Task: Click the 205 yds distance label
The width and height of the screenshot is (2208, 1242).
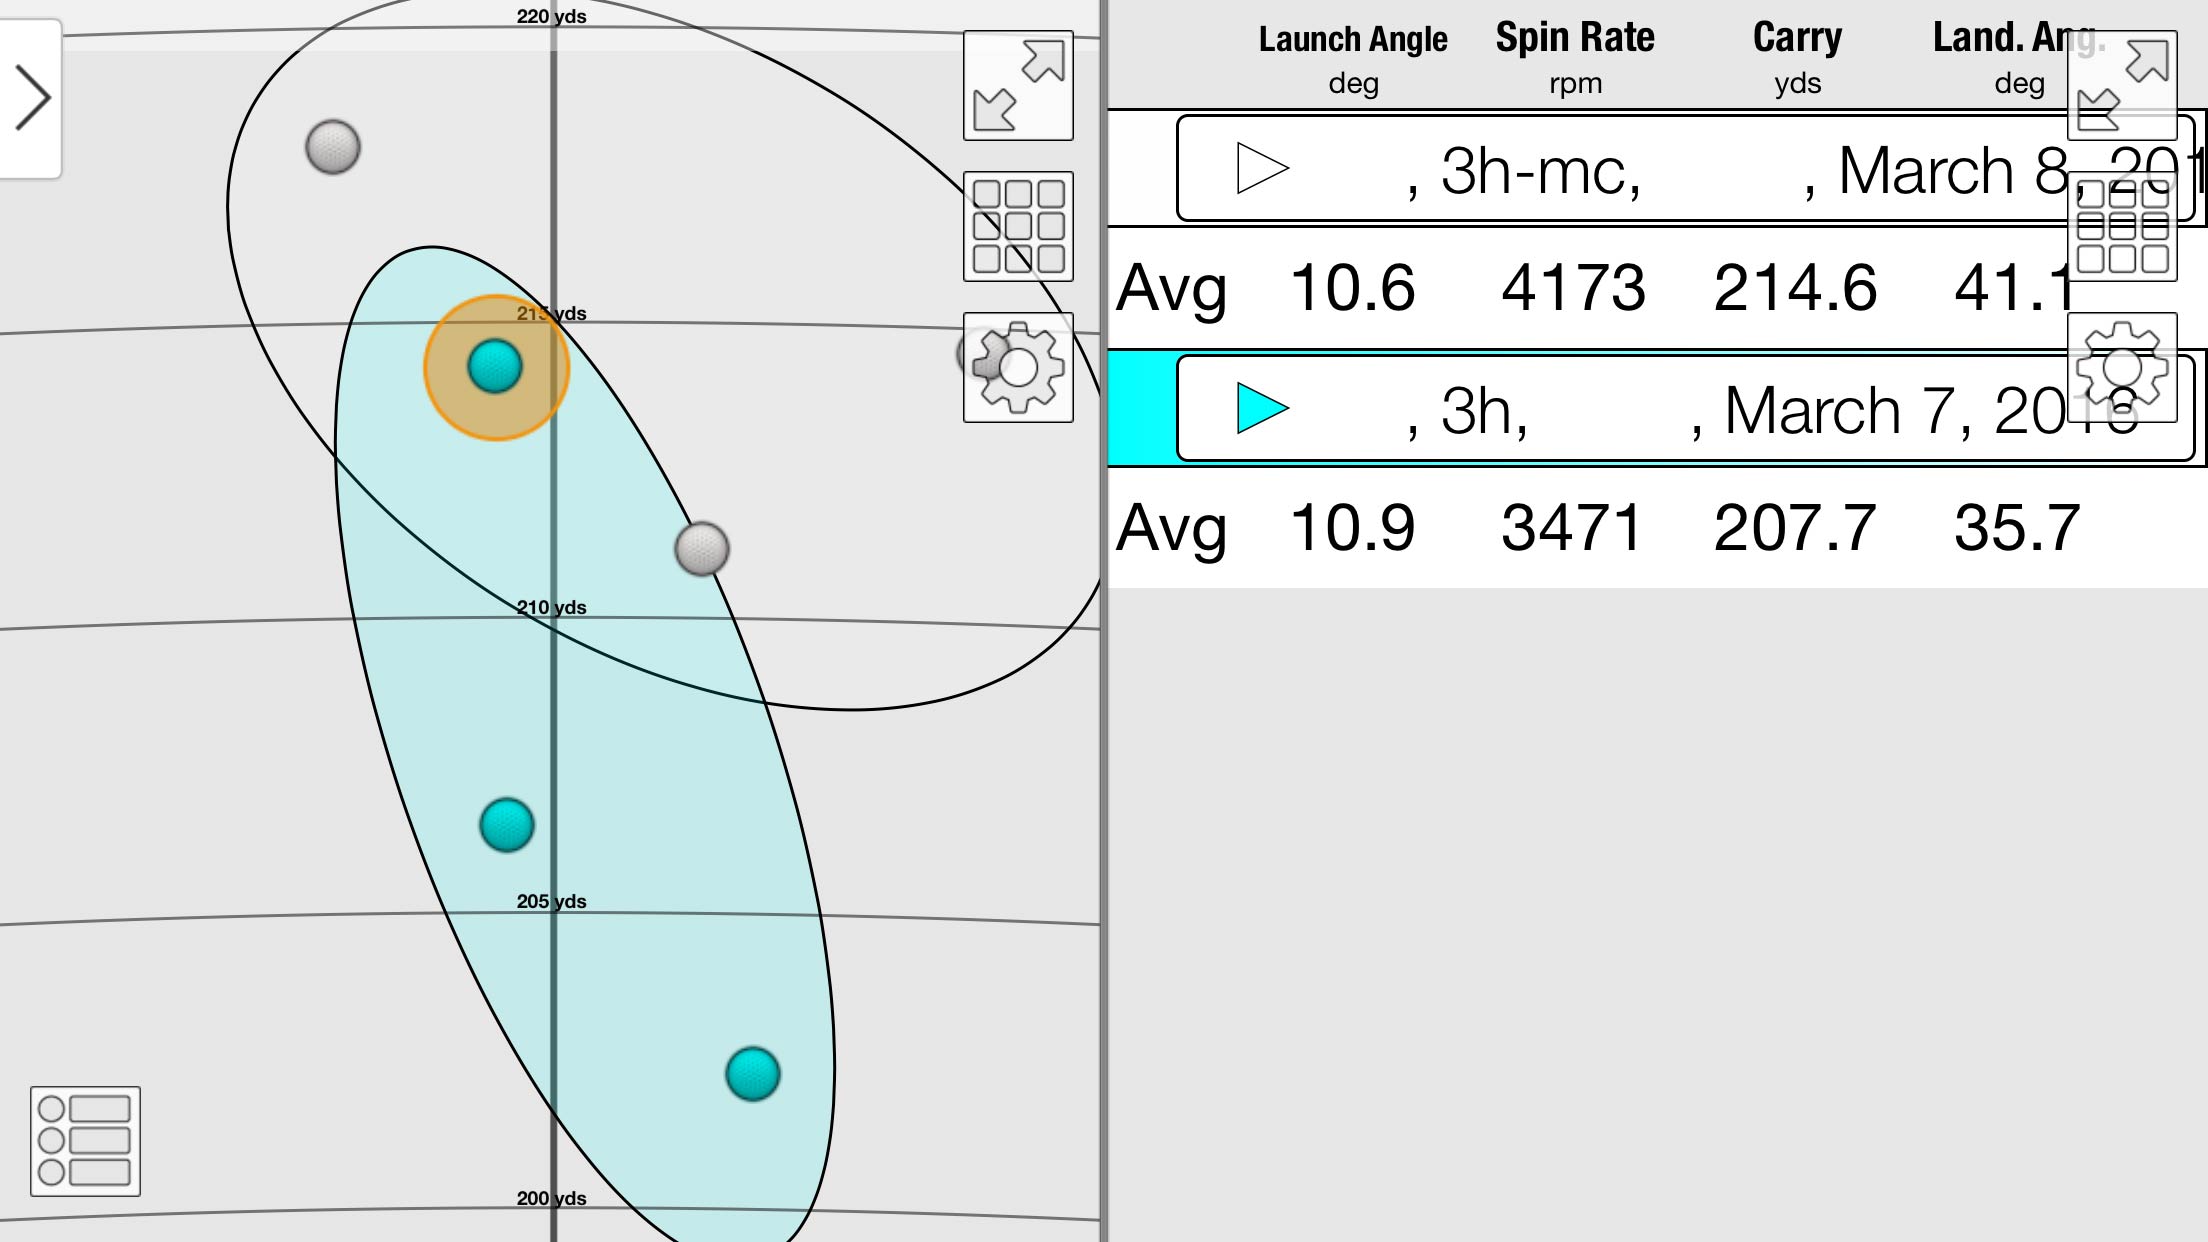Action: point(551,901)
